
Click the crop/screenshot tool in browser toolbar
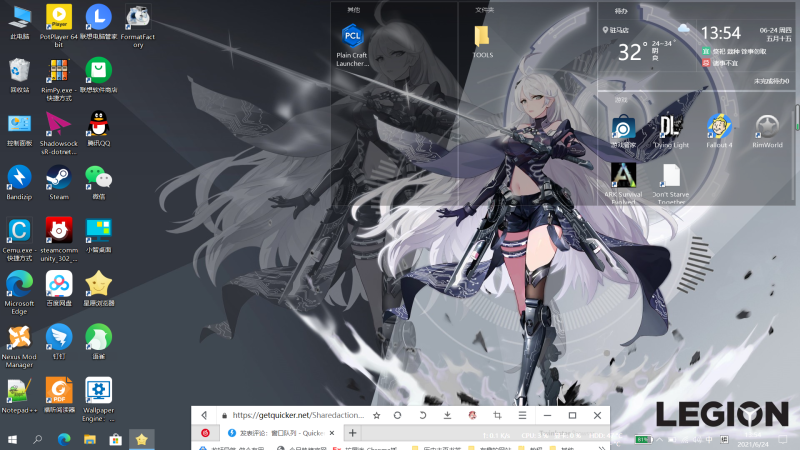click(497, 415)
